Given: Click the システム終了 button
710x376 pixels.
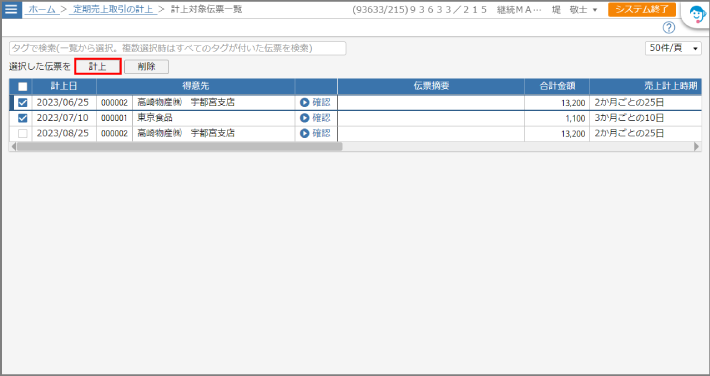Looking at the screenshot, I should [642, 10].
